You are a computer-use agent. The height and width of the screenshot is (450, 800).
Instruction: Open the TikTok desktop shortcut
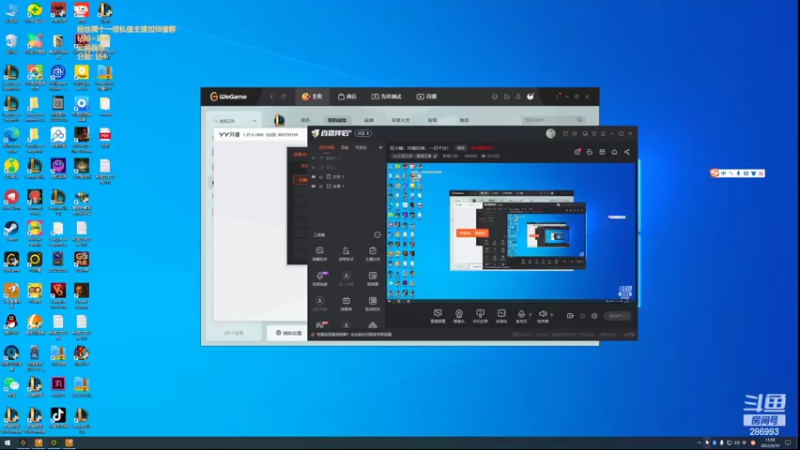point(58,418)
